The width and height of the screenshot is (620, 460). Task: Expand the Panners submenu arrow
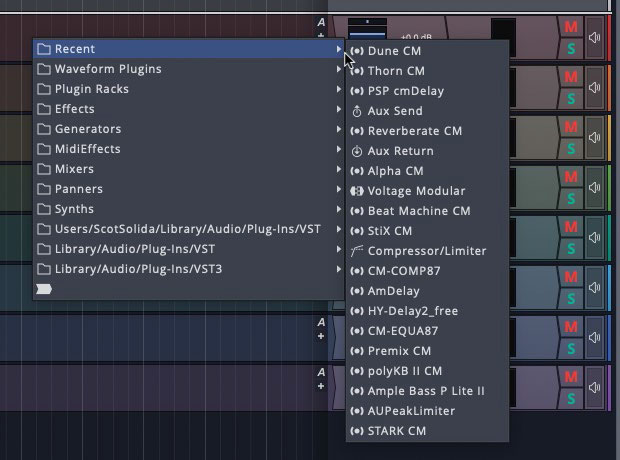pos(338,189)
